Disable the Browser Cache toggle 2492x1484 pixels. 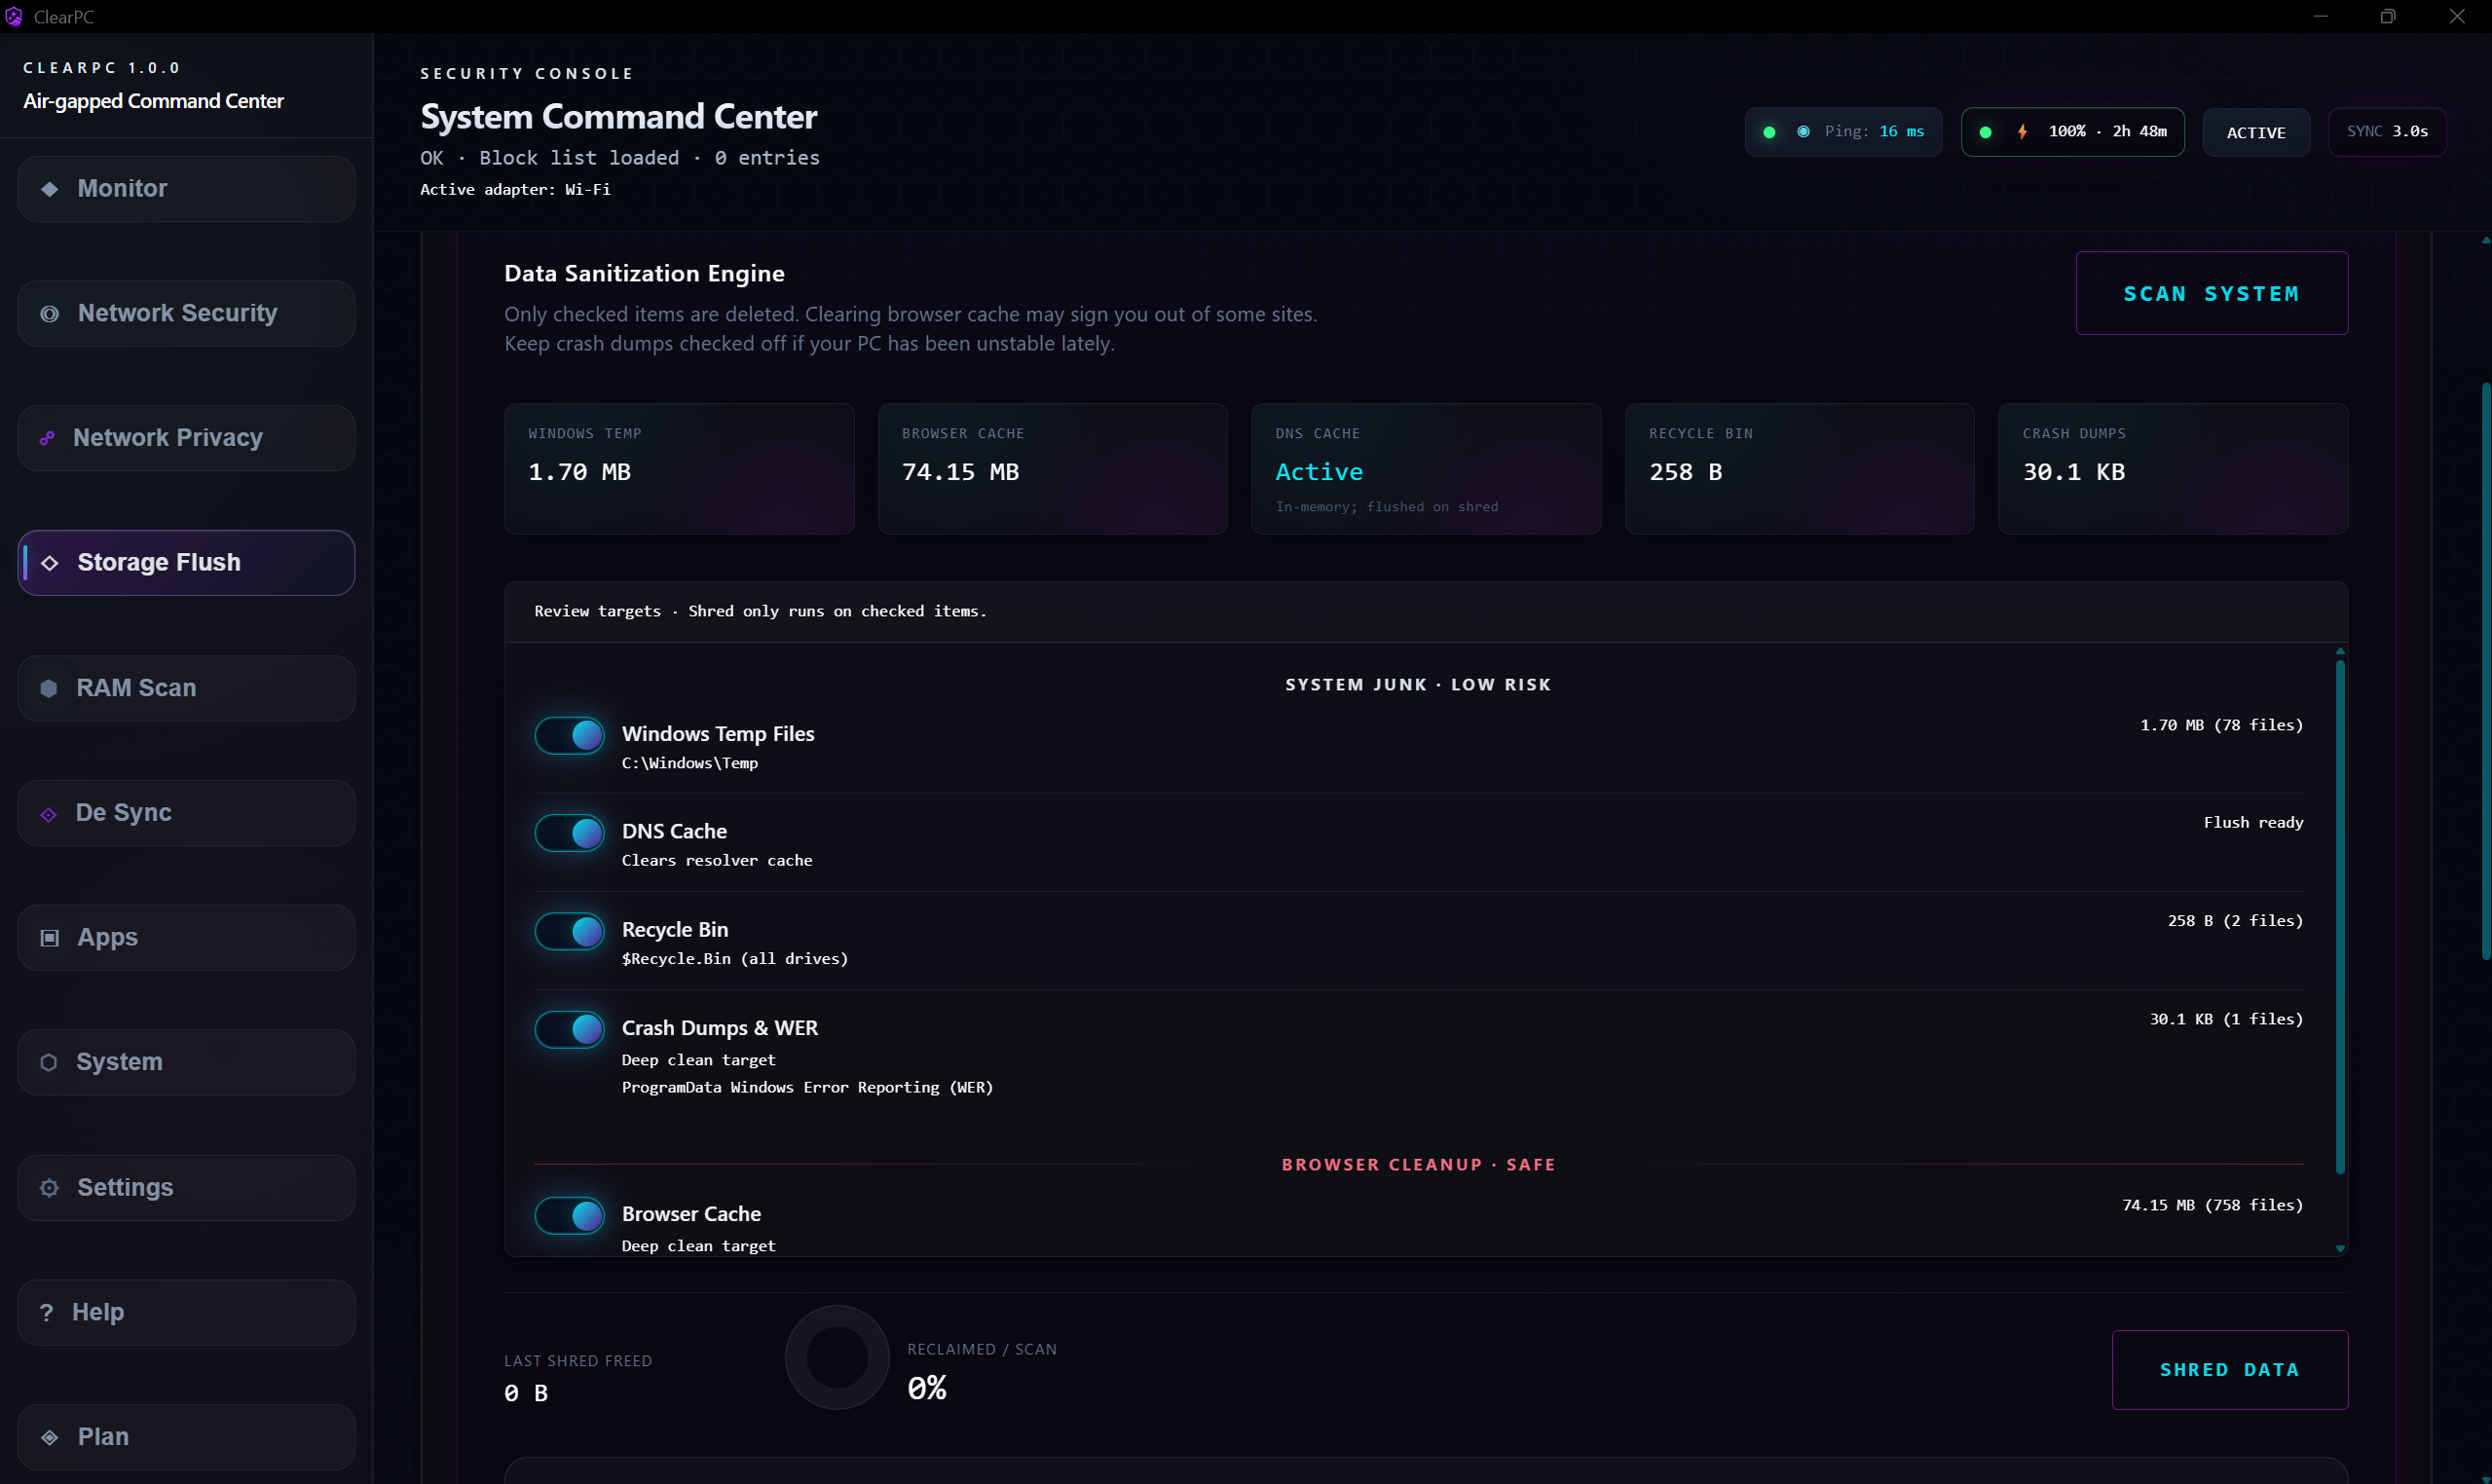(569, 1216)
